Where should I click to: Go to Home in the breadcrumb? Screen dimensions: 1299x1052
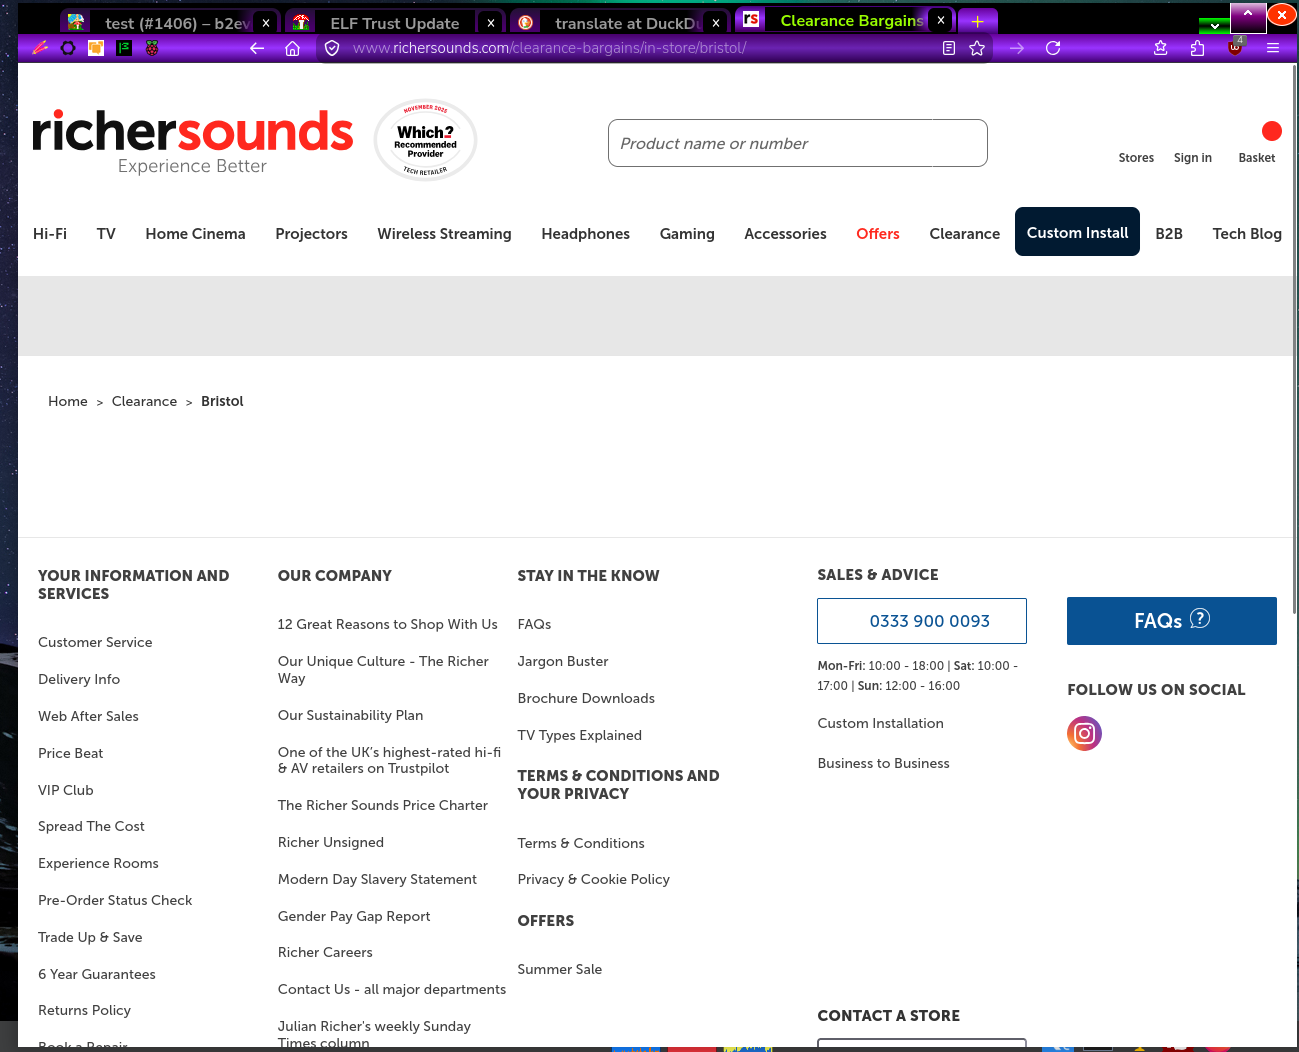68,401
